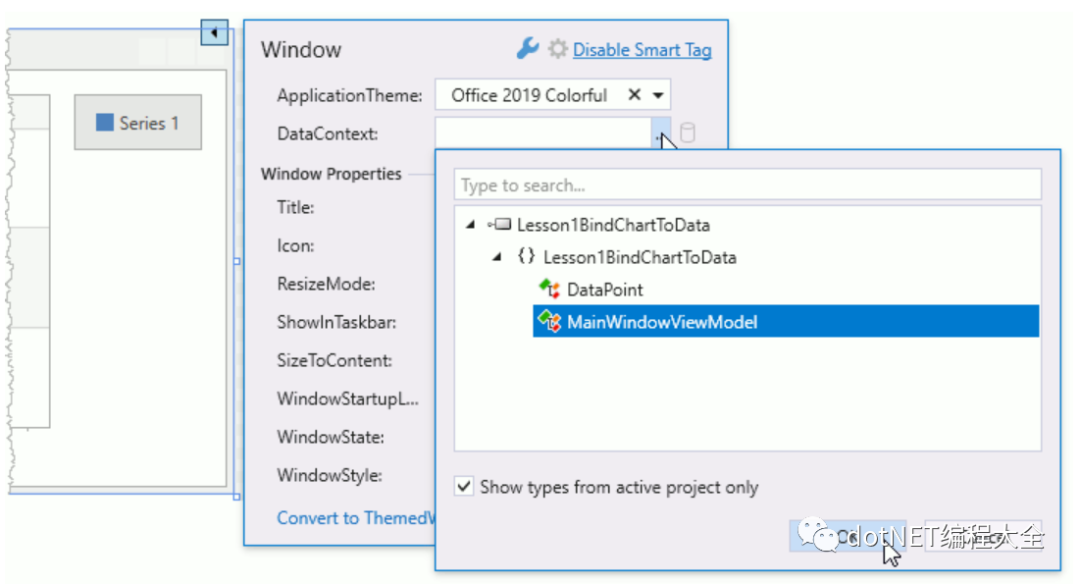Uncheck Show types from active project only
This screenshot has height=584, width=1080.
[x=464, y=486]
